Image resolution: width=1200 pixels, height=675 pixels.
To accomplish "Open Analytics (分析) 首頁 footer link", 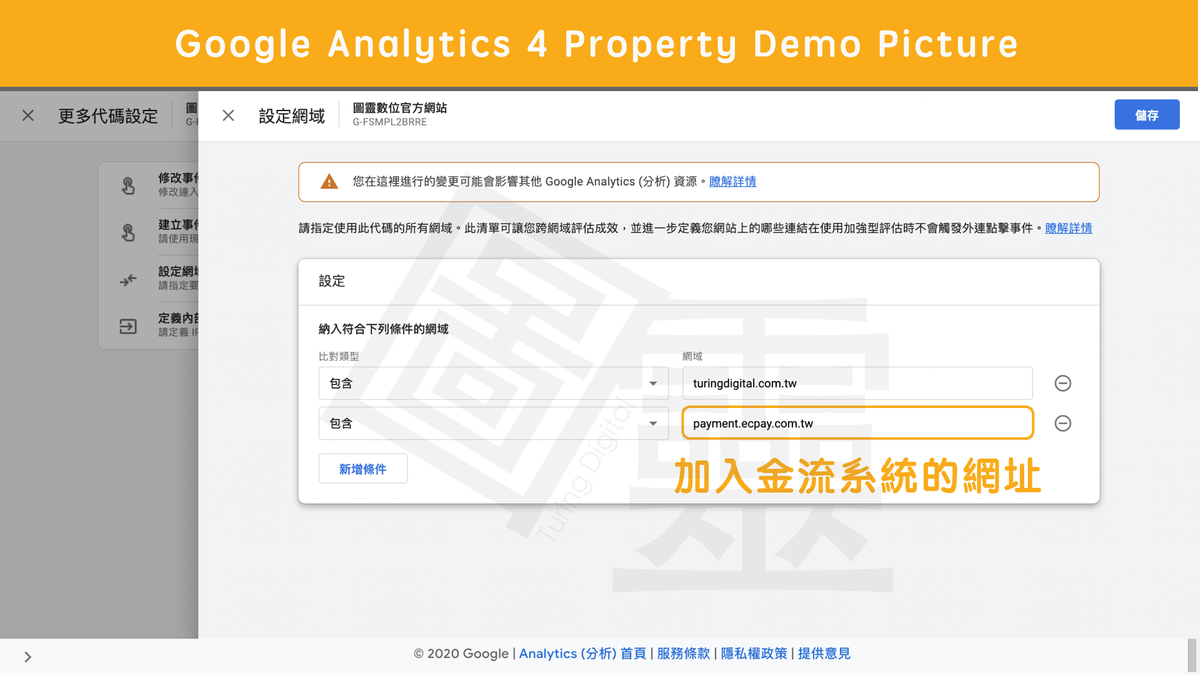I will tap(582, 654).
